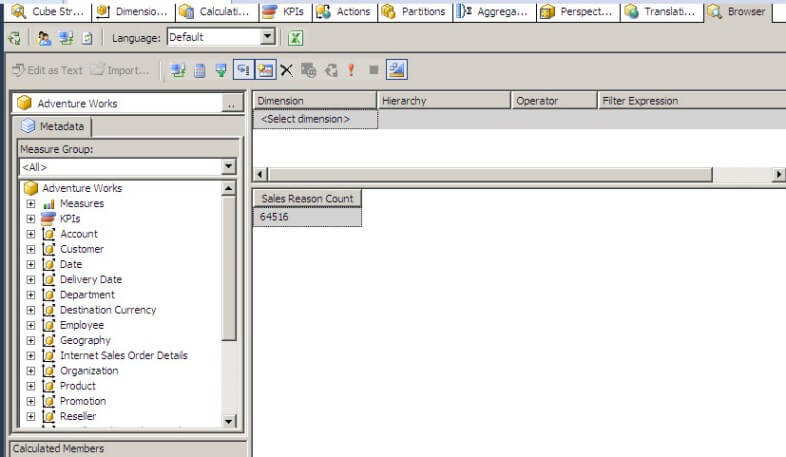This screenshot has height=457, width=786.
Task: Switch to the Dimension Usage tab
Action: [x=133, y=11]
